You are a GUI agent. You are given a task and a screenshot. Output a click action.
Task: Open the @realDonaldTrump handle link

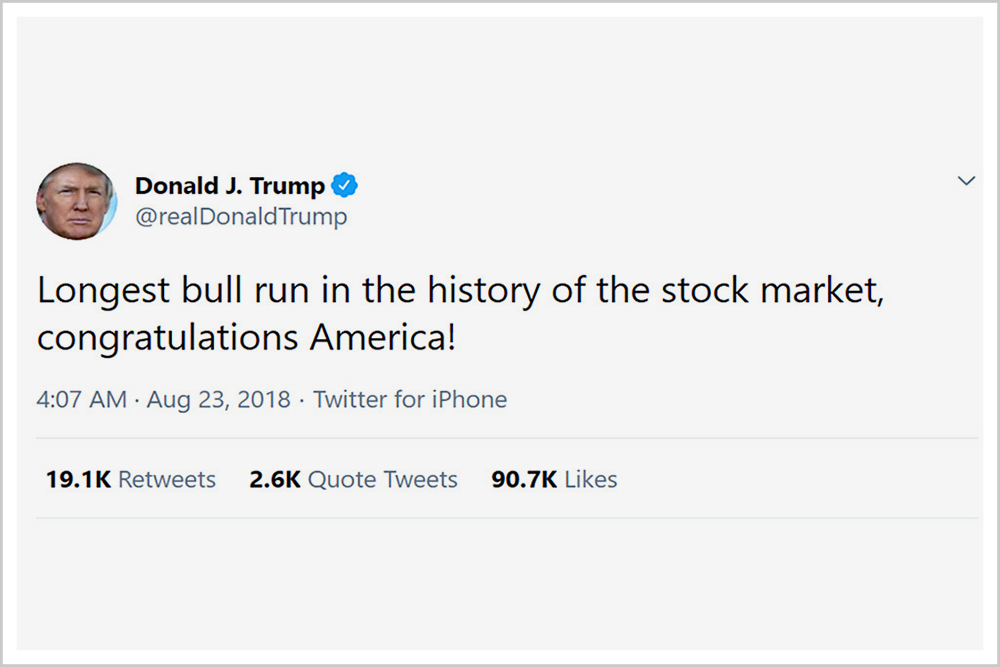241,216
